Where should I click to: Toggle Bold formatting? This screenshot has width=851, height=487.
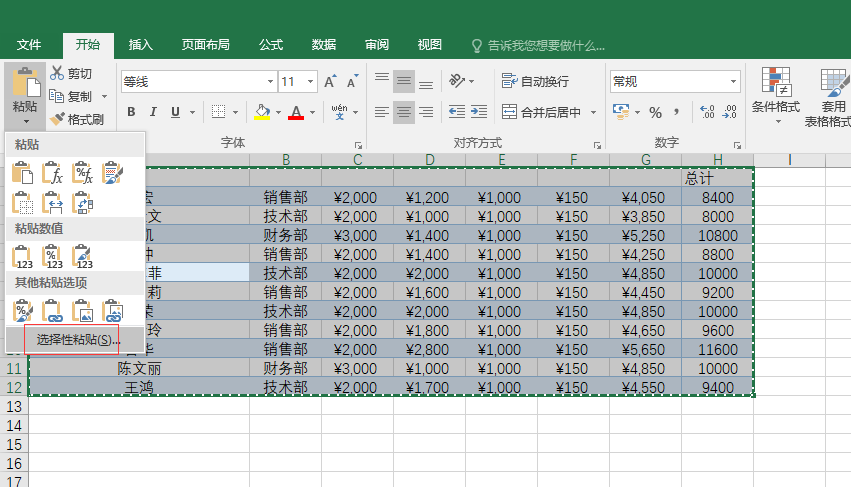click(x=130, y=112)
